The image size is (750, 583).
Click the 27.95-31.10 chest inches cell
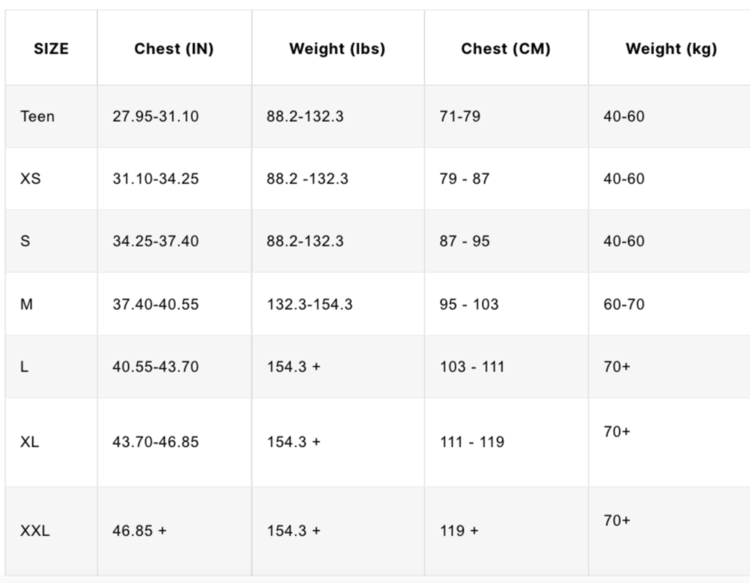click(155, 116)
